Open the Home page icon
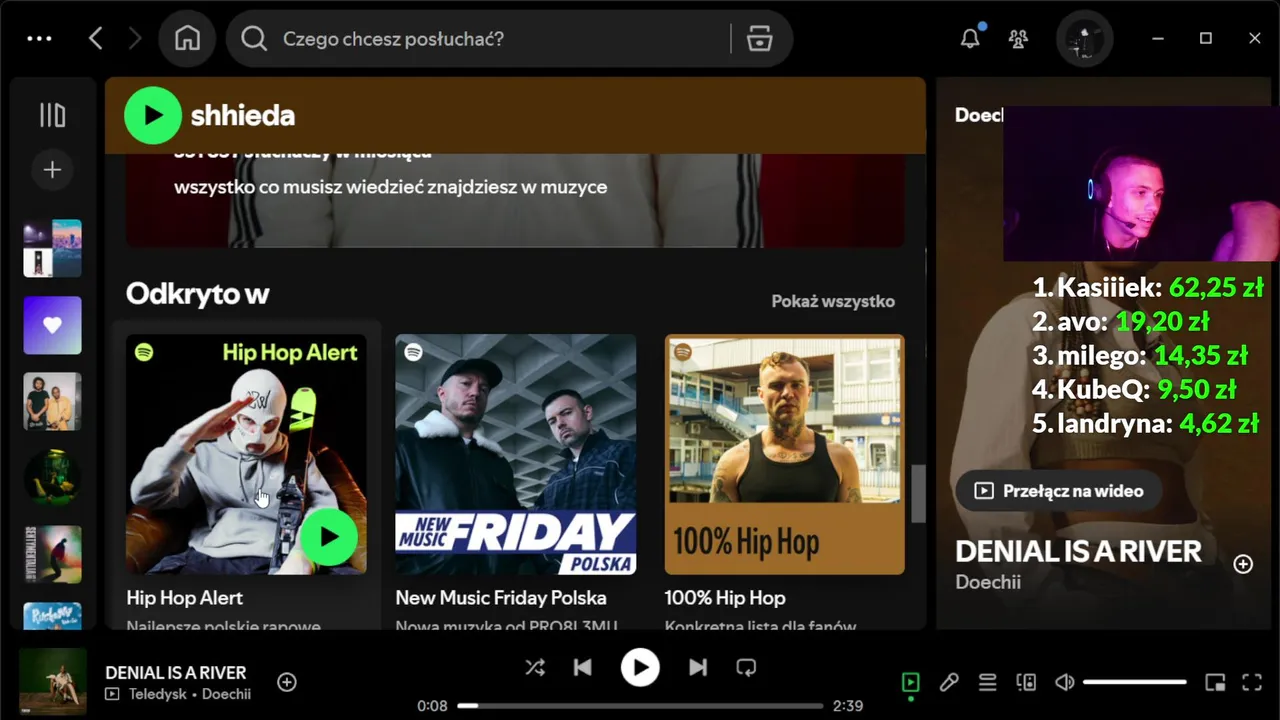 187,39
